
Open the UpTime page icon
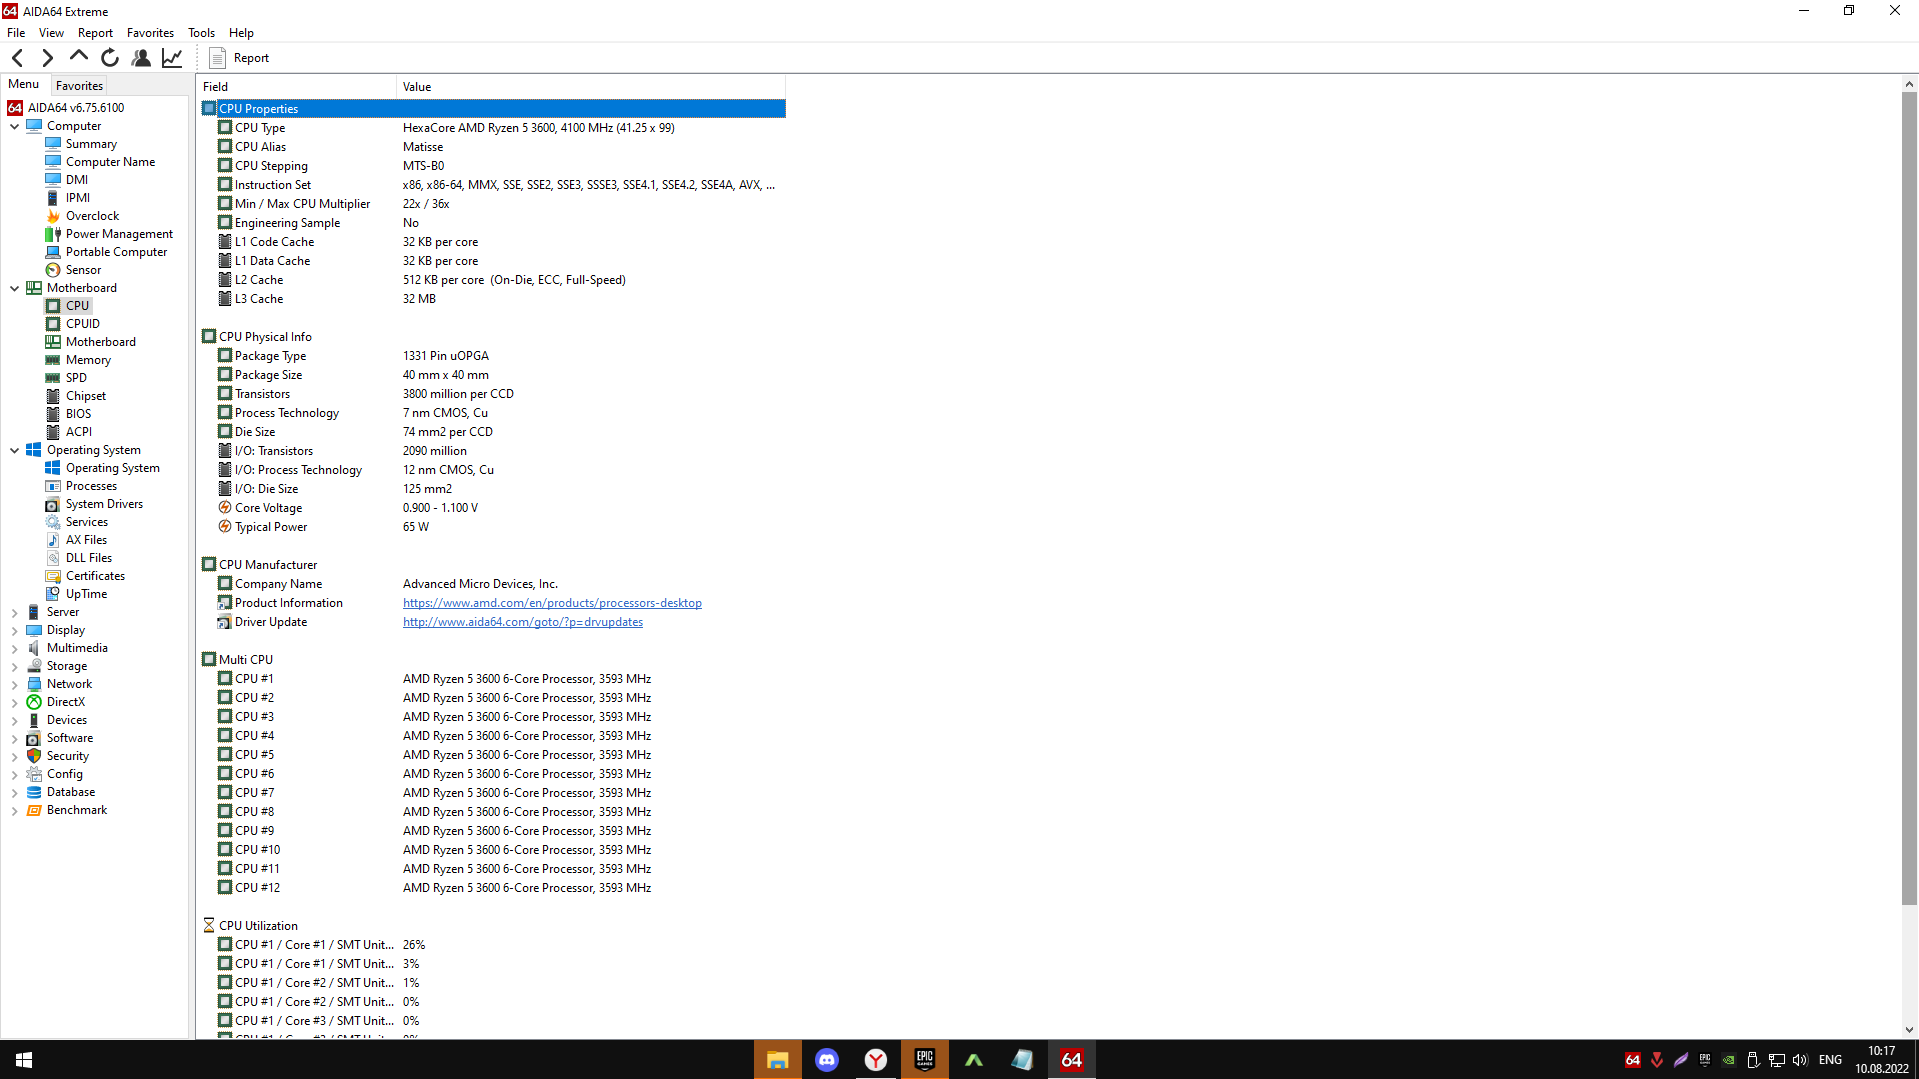pos(53,594)
